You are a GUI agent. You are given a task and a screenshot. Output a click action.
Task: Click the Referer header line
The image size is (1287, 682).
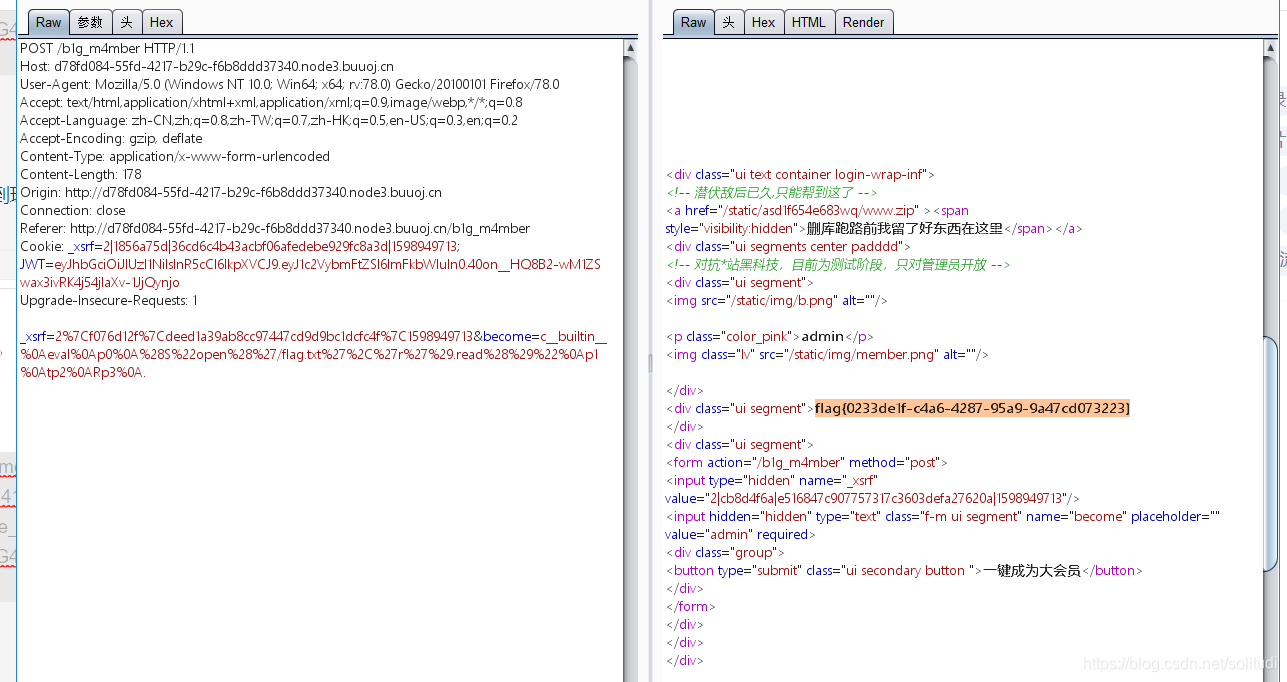pos(275,228)
